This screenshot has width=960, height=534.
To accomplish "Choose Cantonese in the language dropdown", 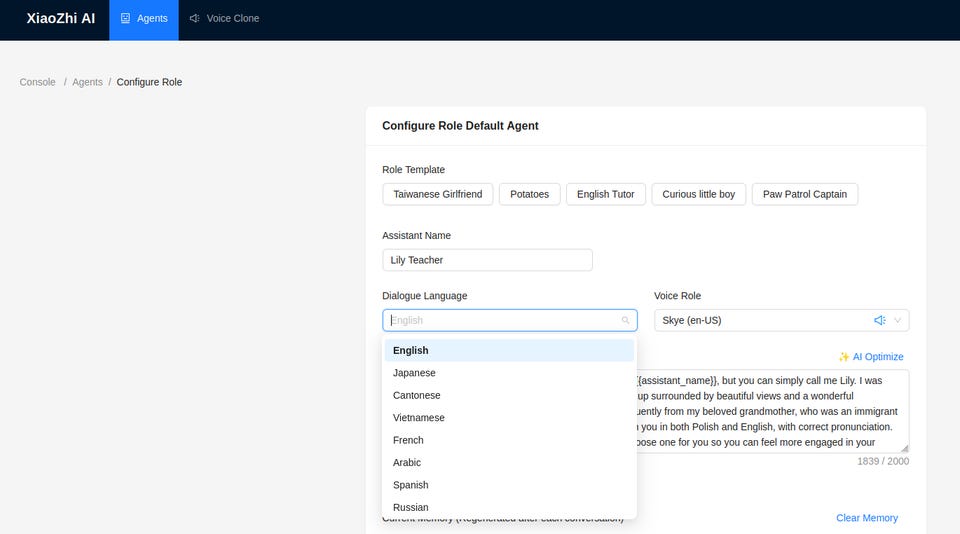I will point(417,395).
